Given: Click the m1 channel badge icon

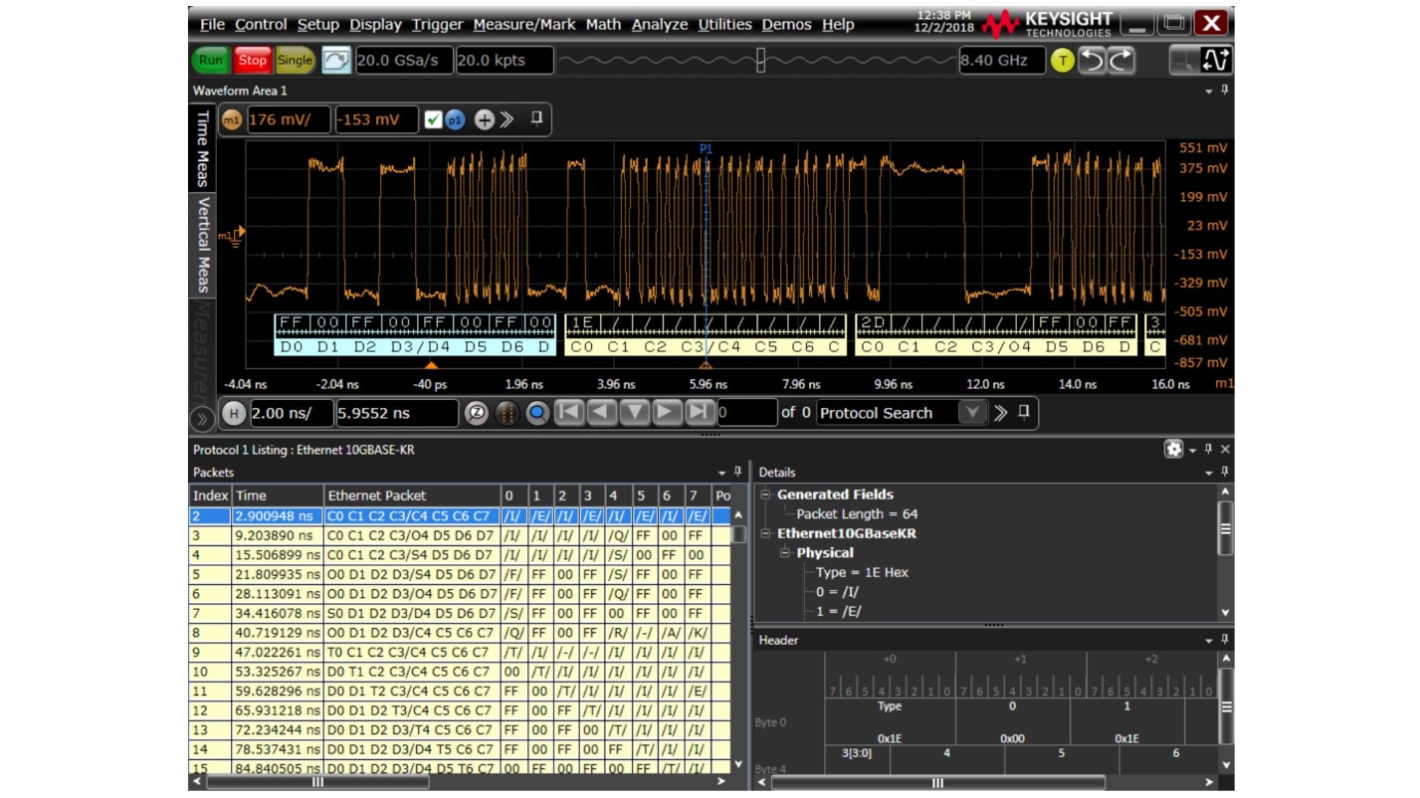Looking at the screenshot, I should (x=232, y=120).
